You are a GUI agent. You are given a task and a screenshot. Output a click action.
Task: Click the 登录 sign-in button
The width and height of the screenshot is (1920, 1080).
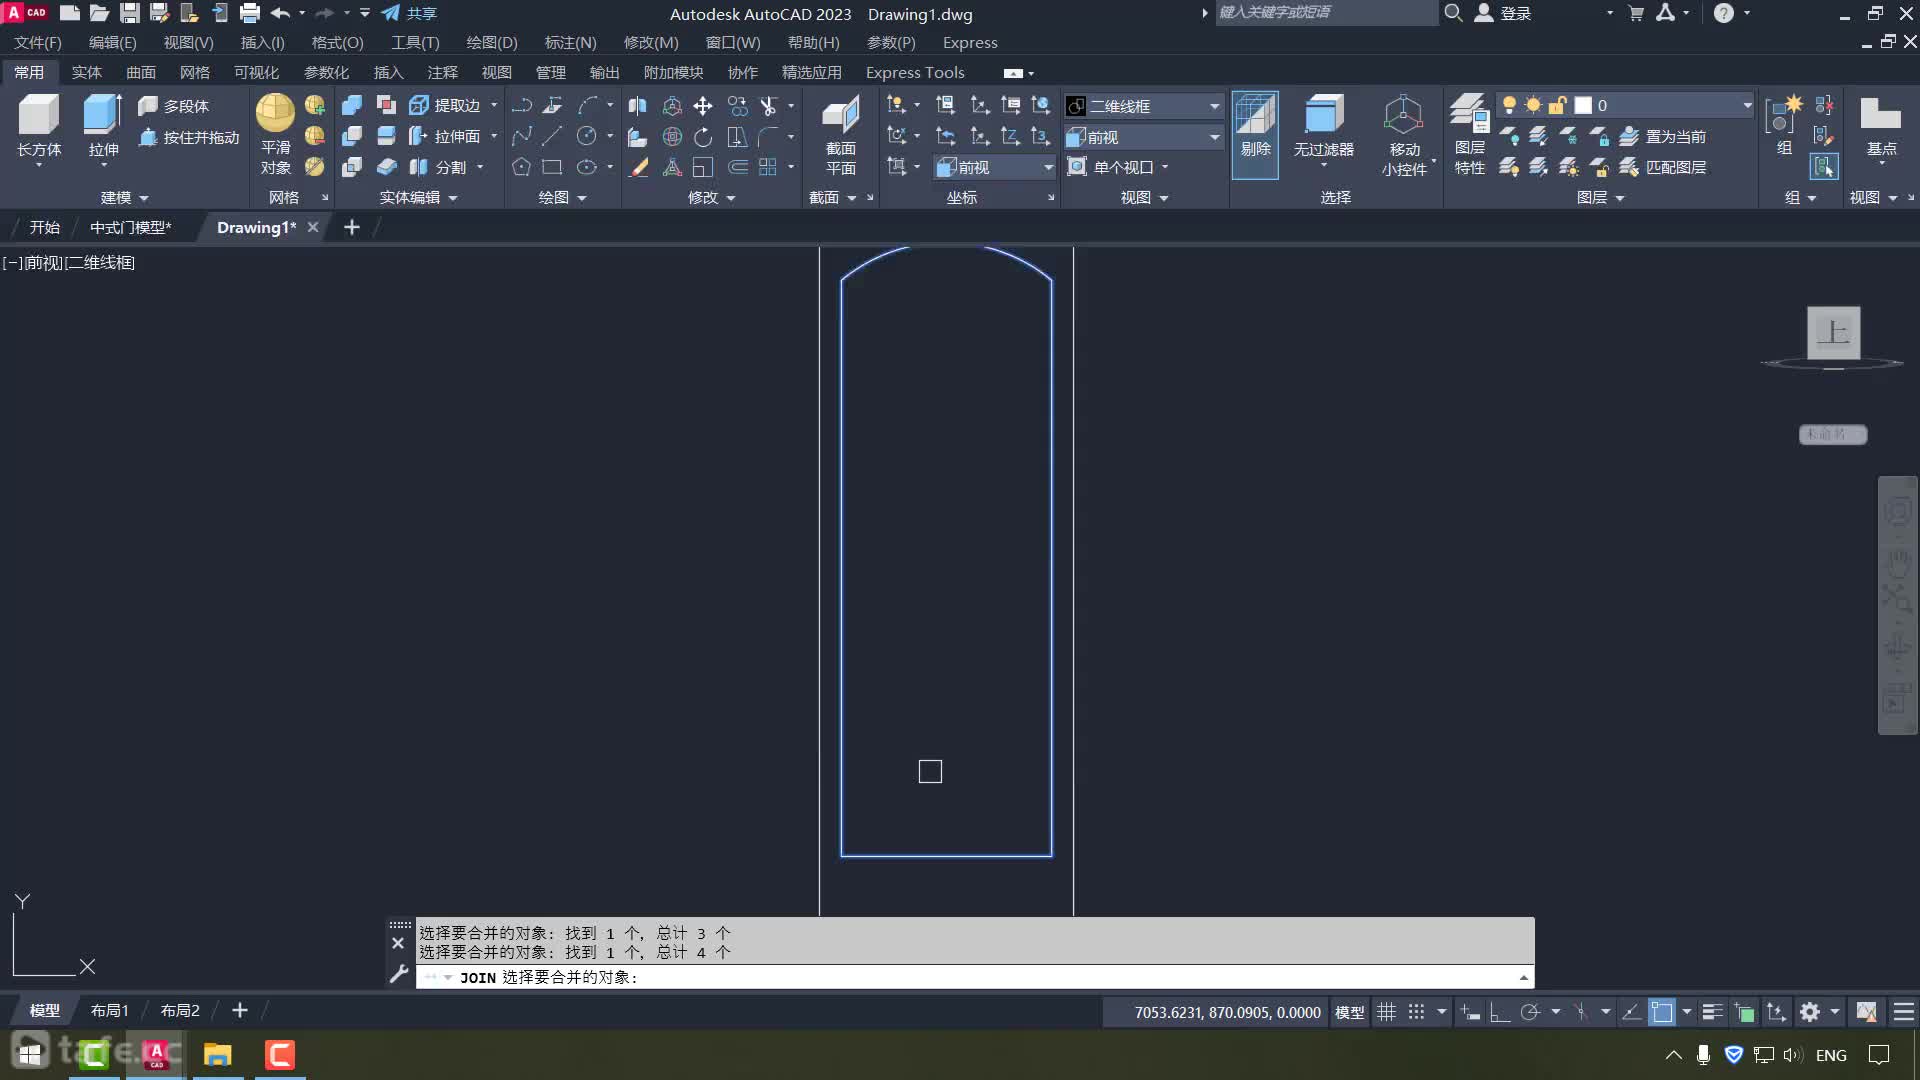click(1503, 13)
